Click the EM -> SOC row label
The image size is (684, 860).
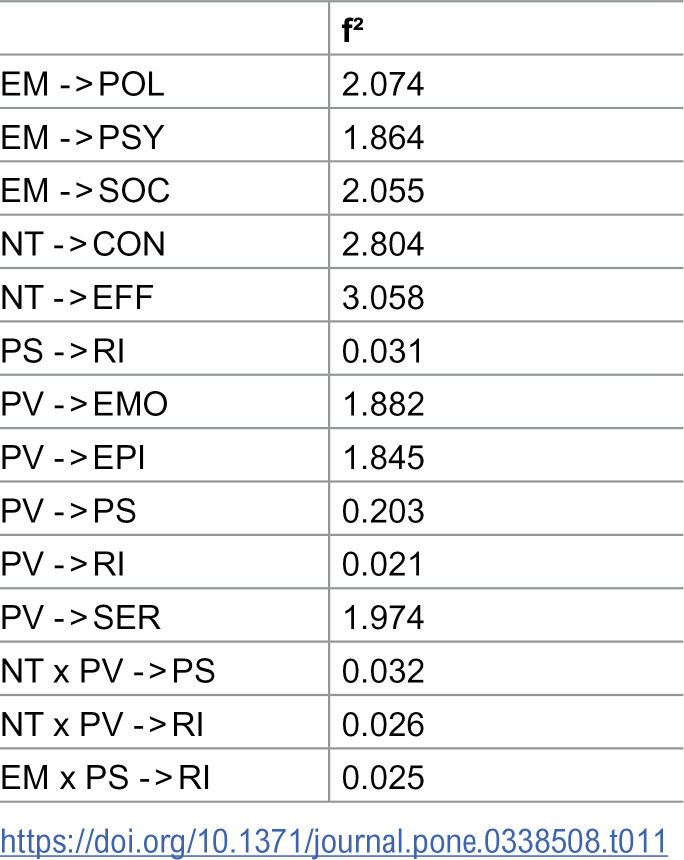point(85,190)
